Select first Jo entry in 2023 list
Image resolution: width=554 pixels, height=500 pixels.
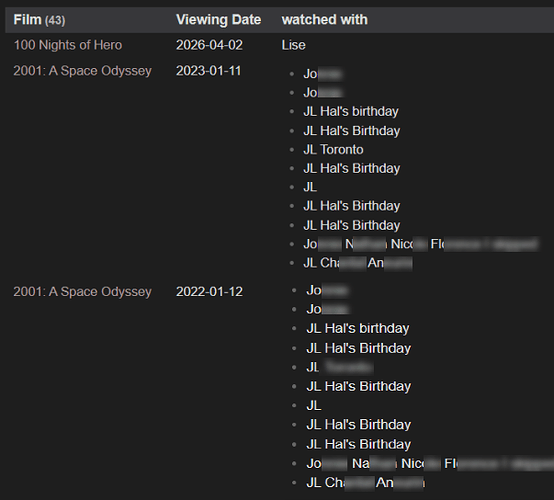323,74
